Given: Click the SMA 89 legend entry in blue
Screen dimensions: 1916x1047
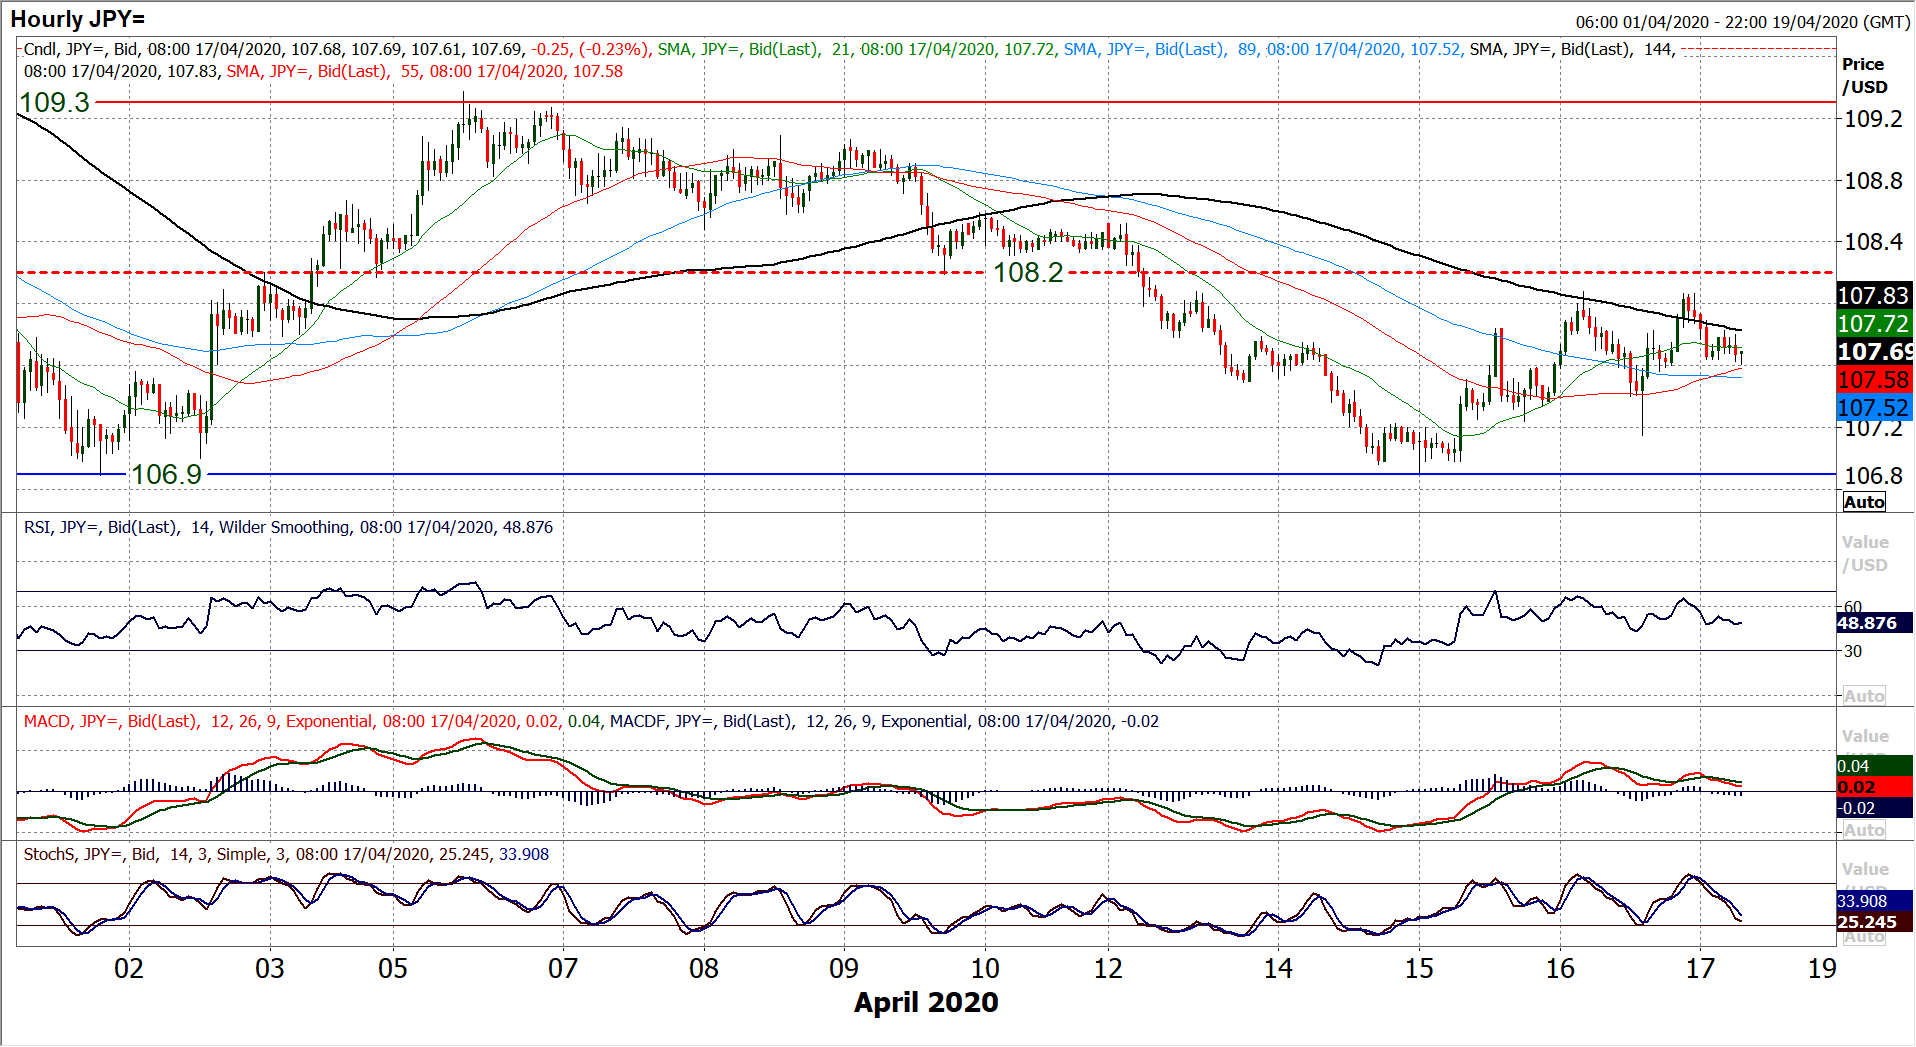Looking at the screenshot, I should pyautogui.click(x=1264, y=49).
